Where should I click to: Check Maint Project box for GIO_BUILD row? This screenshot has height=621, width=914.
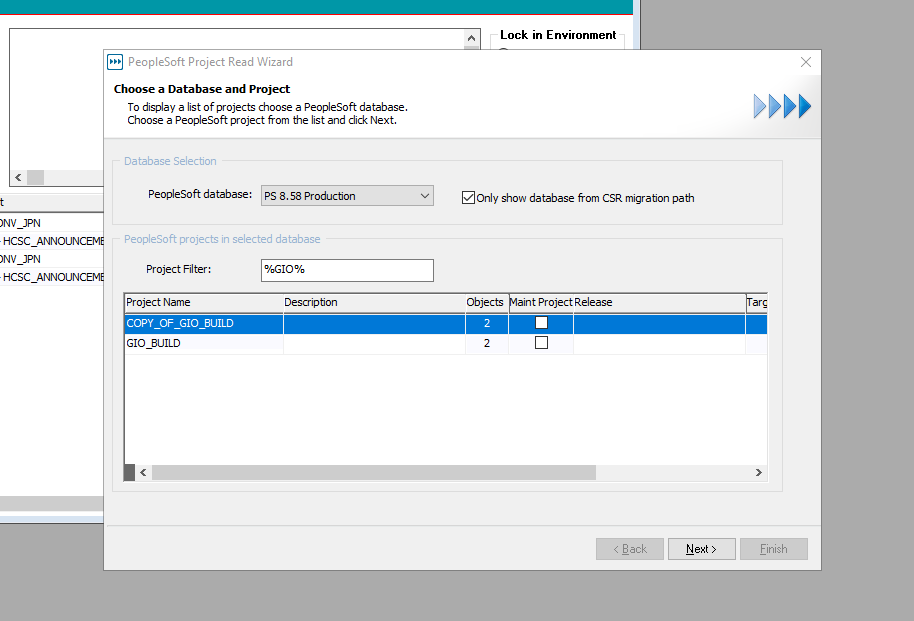[x=541, y=343]
